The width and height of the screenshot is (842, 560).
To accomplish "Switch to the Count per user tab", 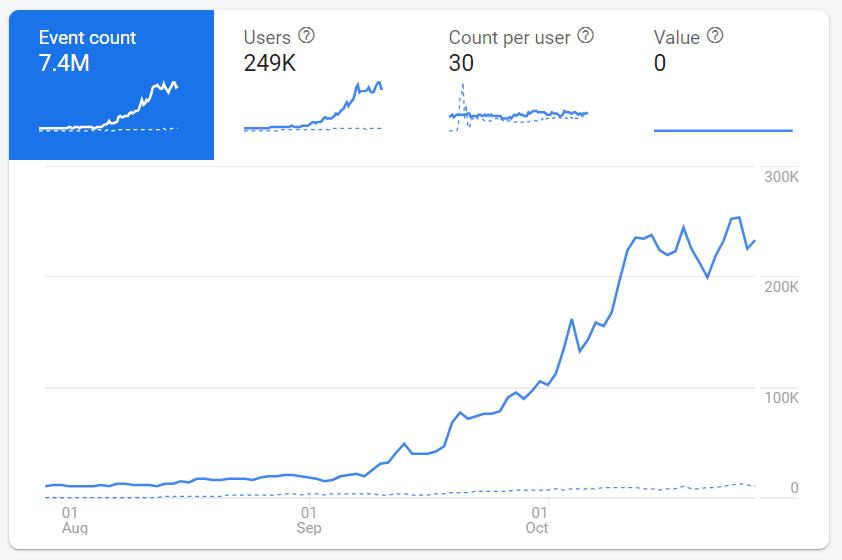I will point(521,85).
